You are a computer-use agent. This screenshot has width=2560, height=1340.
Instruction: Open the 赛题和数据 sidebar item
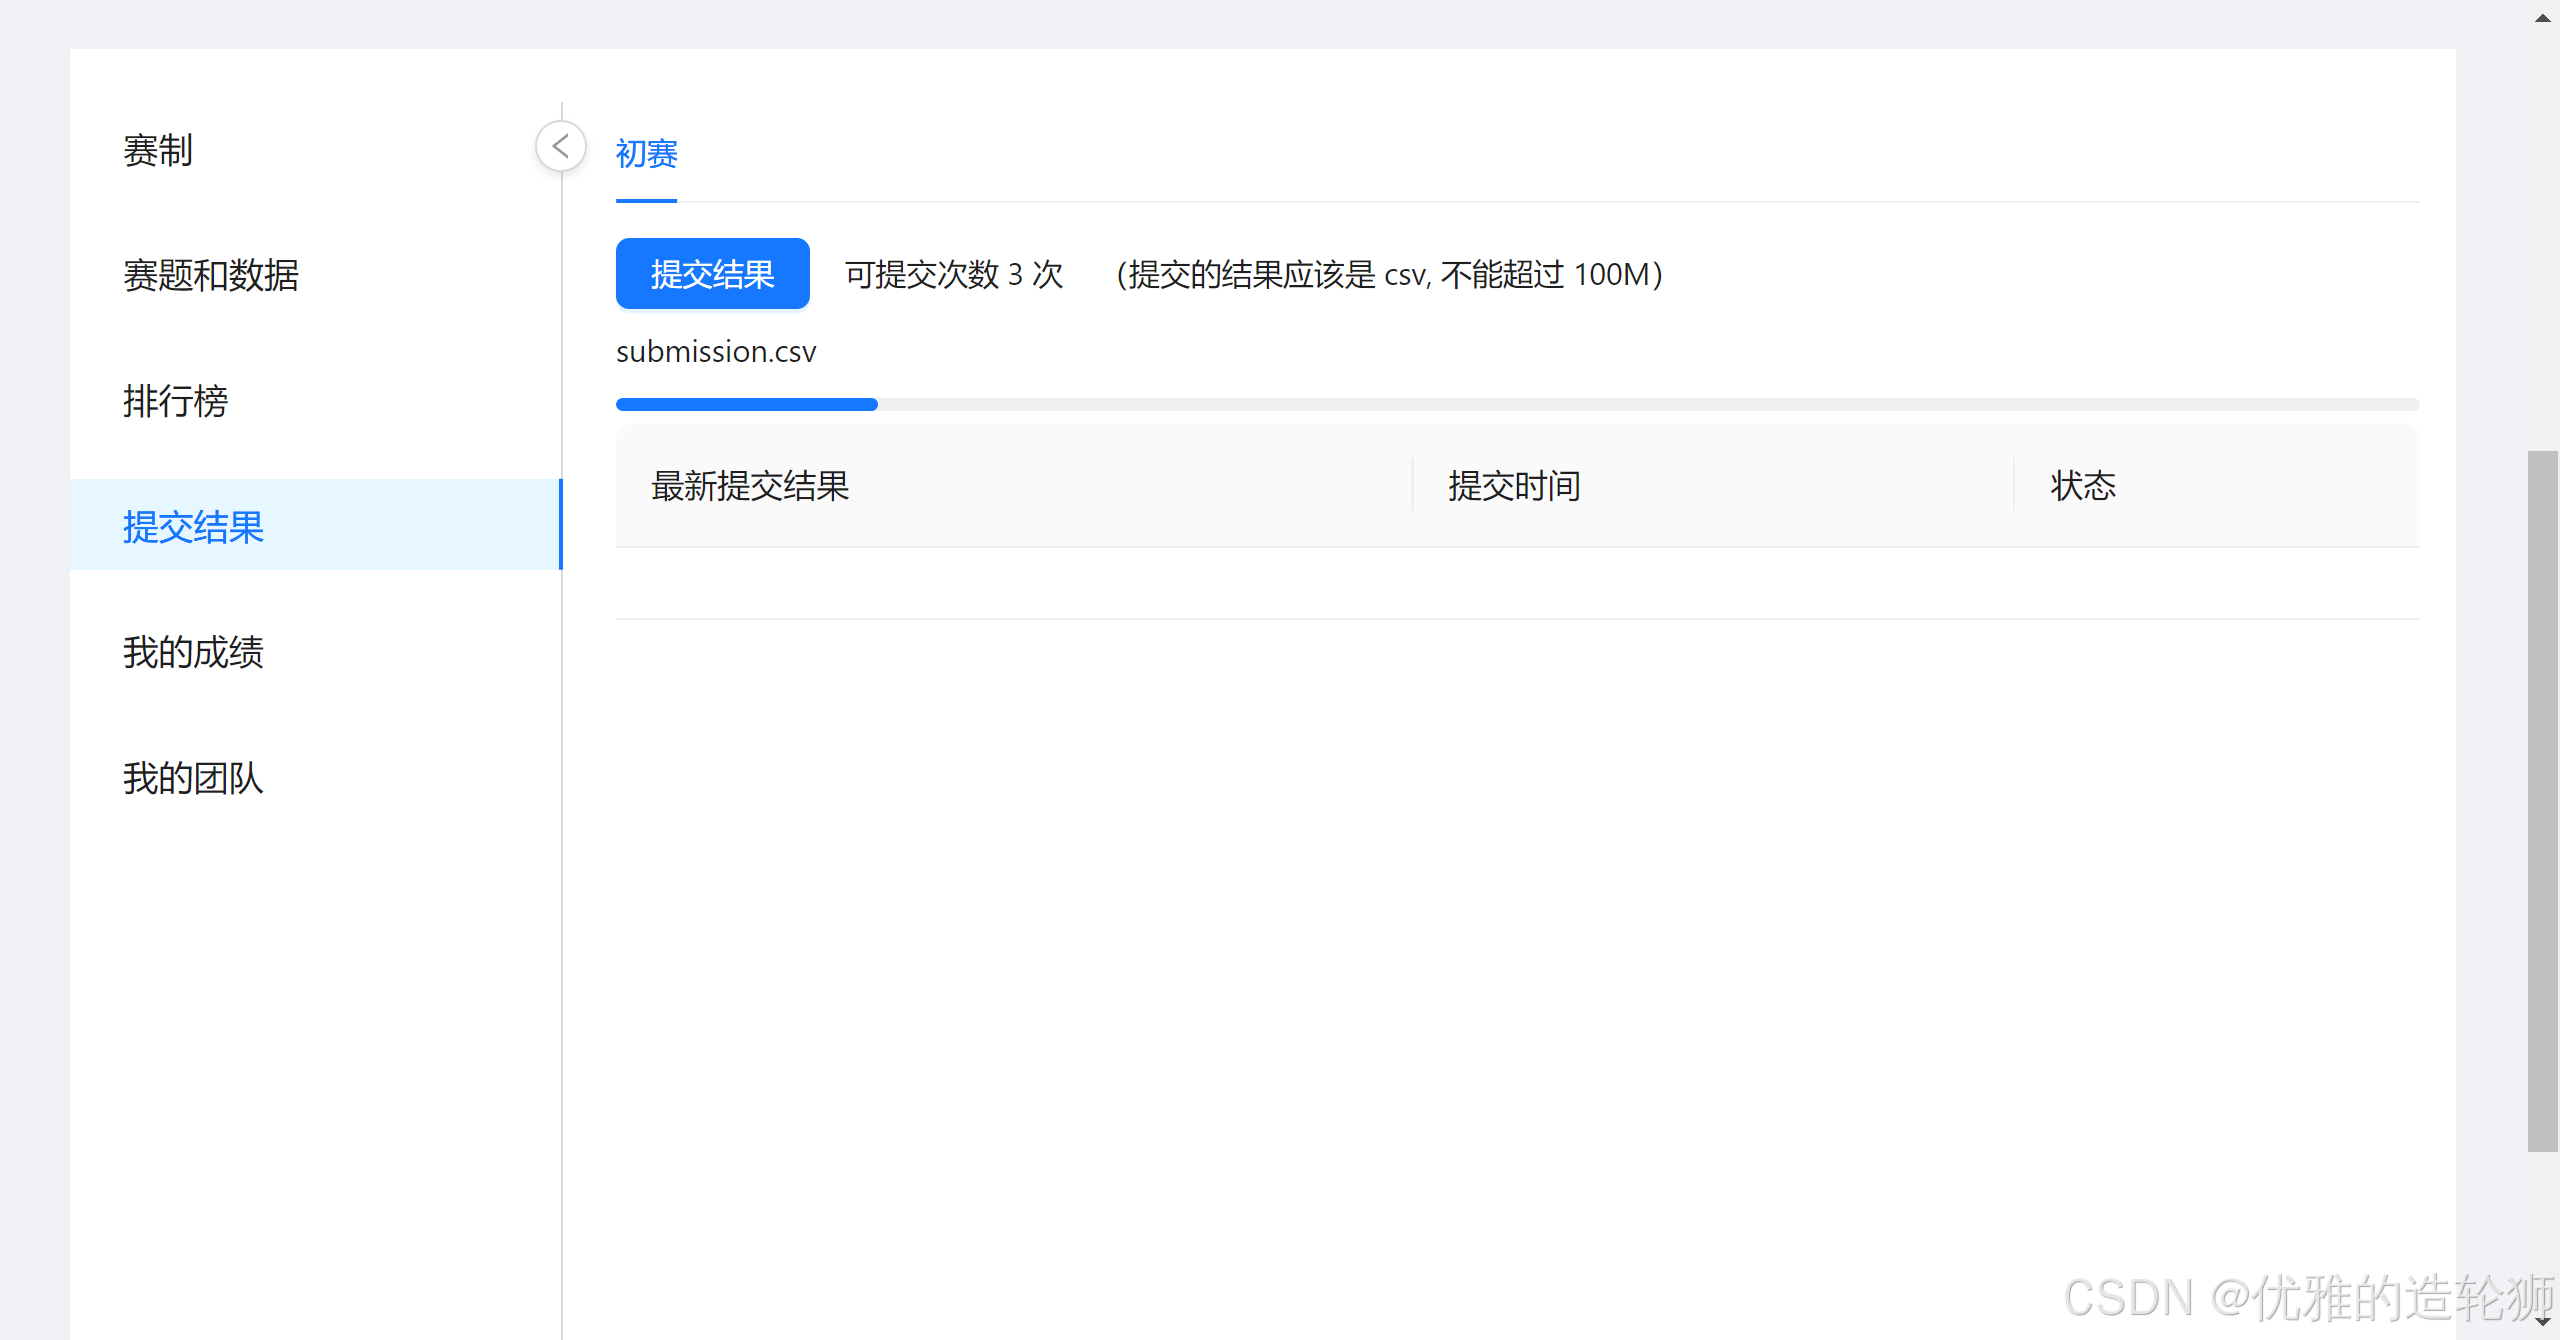point(211,276)
